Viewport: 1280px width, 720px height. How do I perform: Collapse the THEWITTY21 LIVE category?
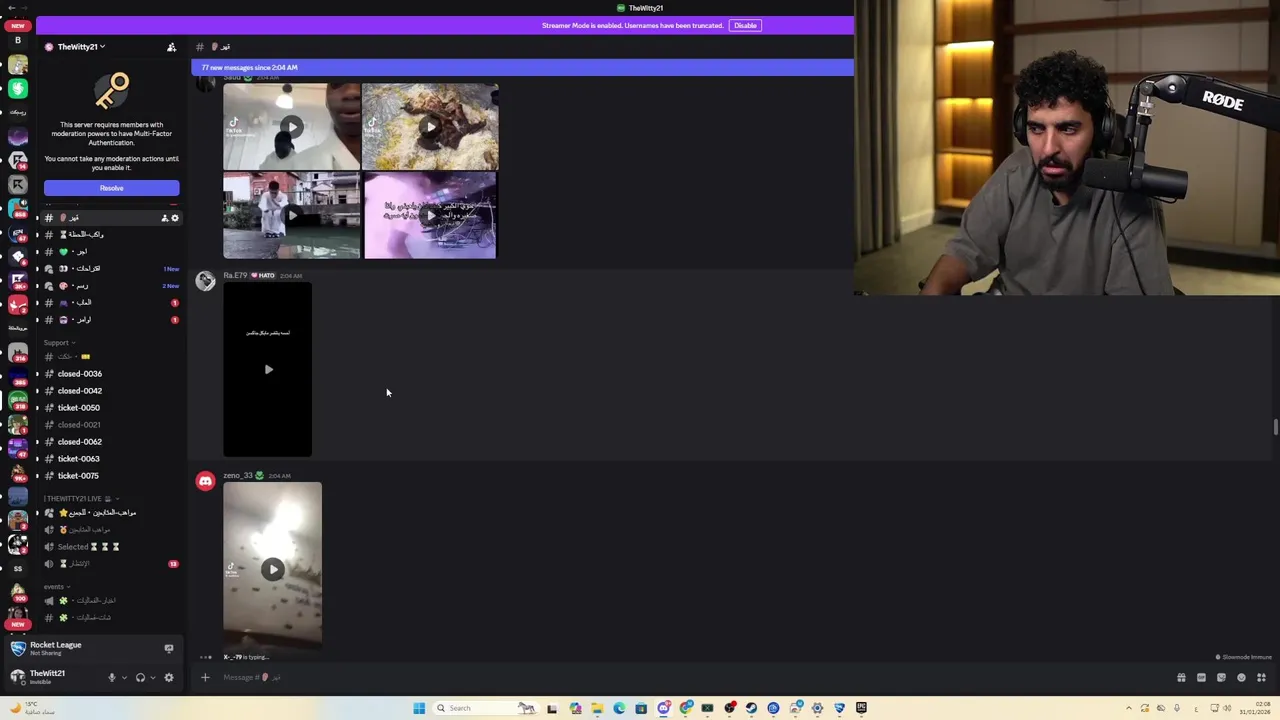click(x=80, y=498)
